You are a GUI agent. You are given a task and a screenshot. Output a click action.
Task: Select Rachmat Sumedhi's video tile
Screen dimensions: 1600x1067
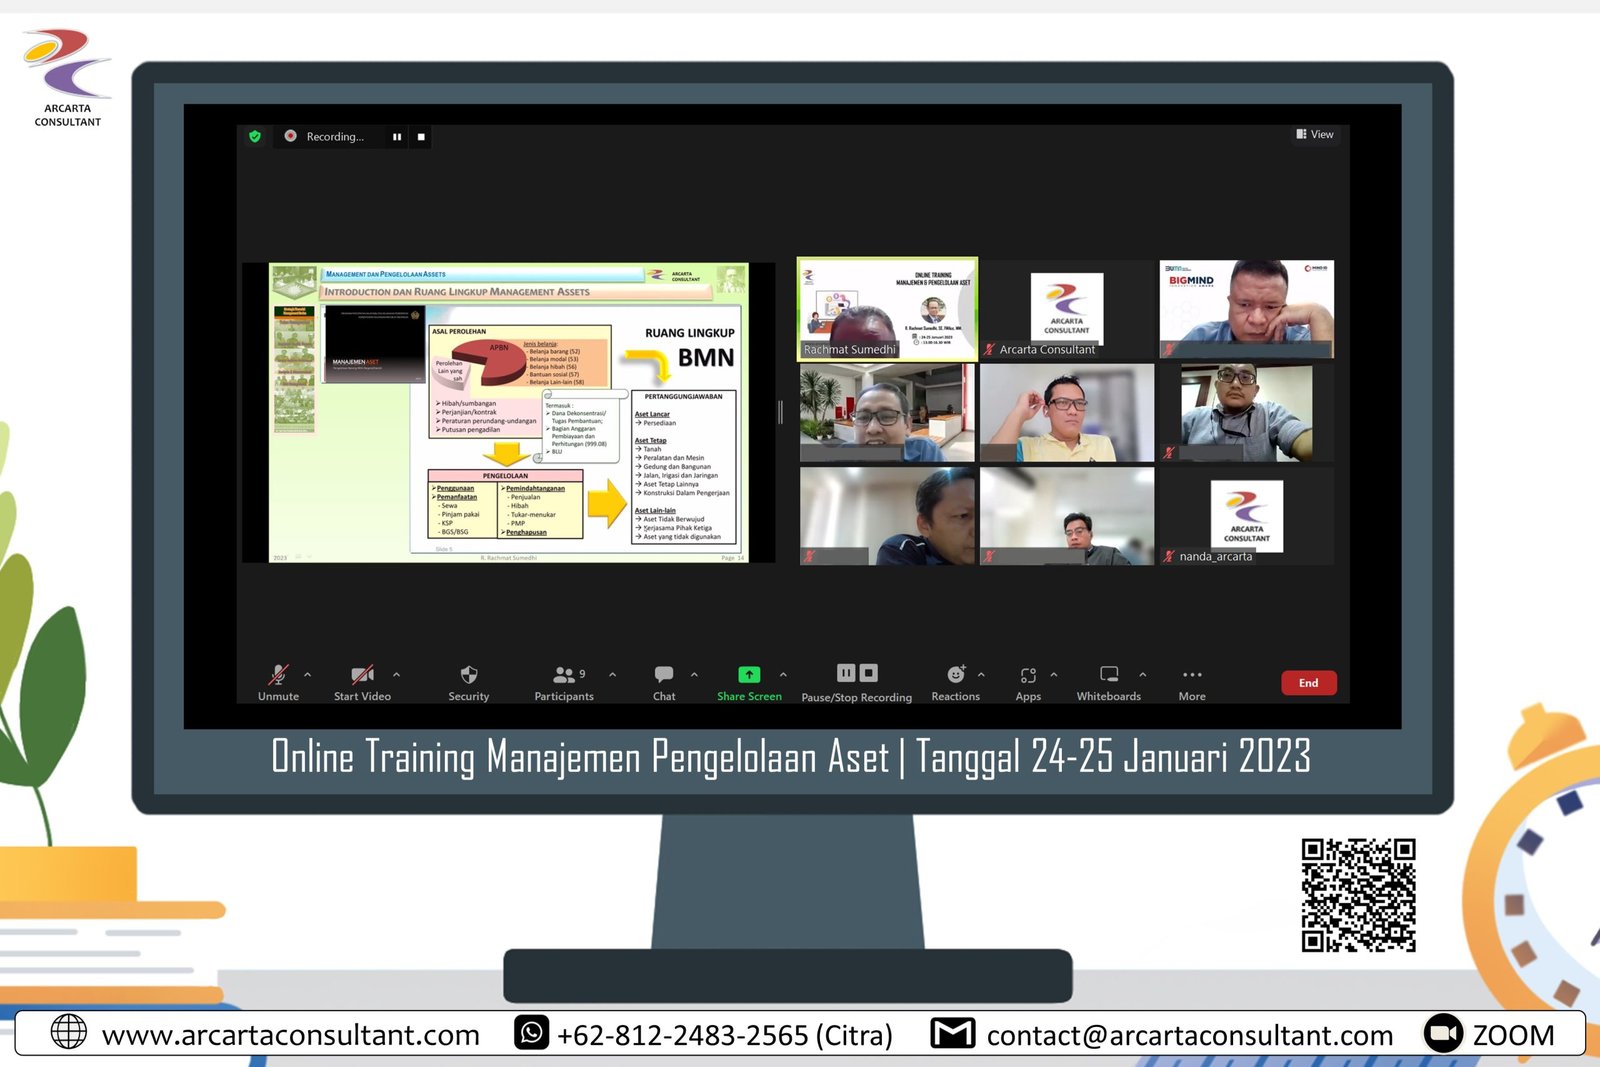[887, 309]
